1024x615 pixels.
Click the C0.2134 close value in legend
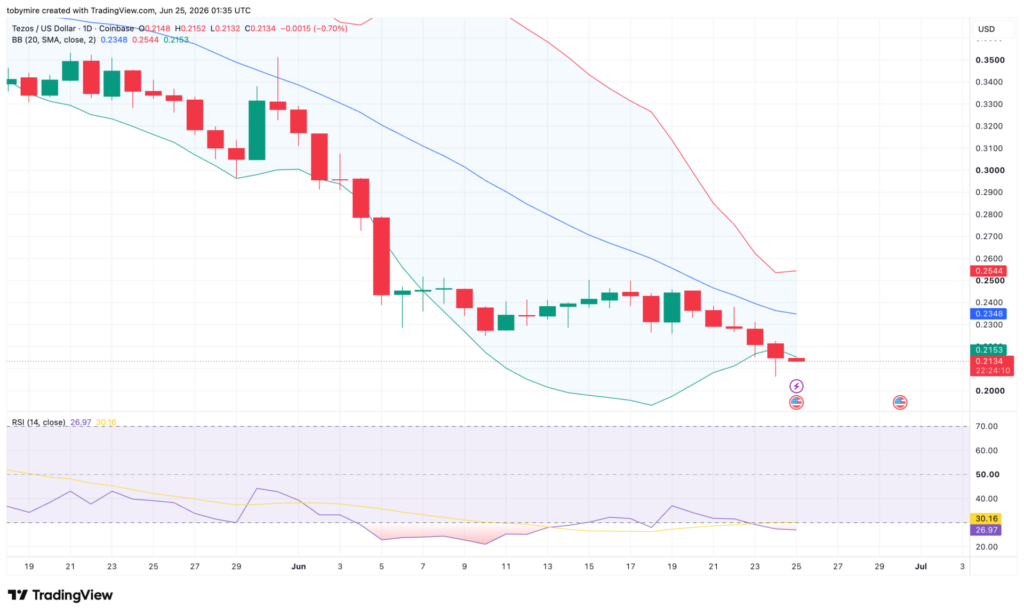261,29
